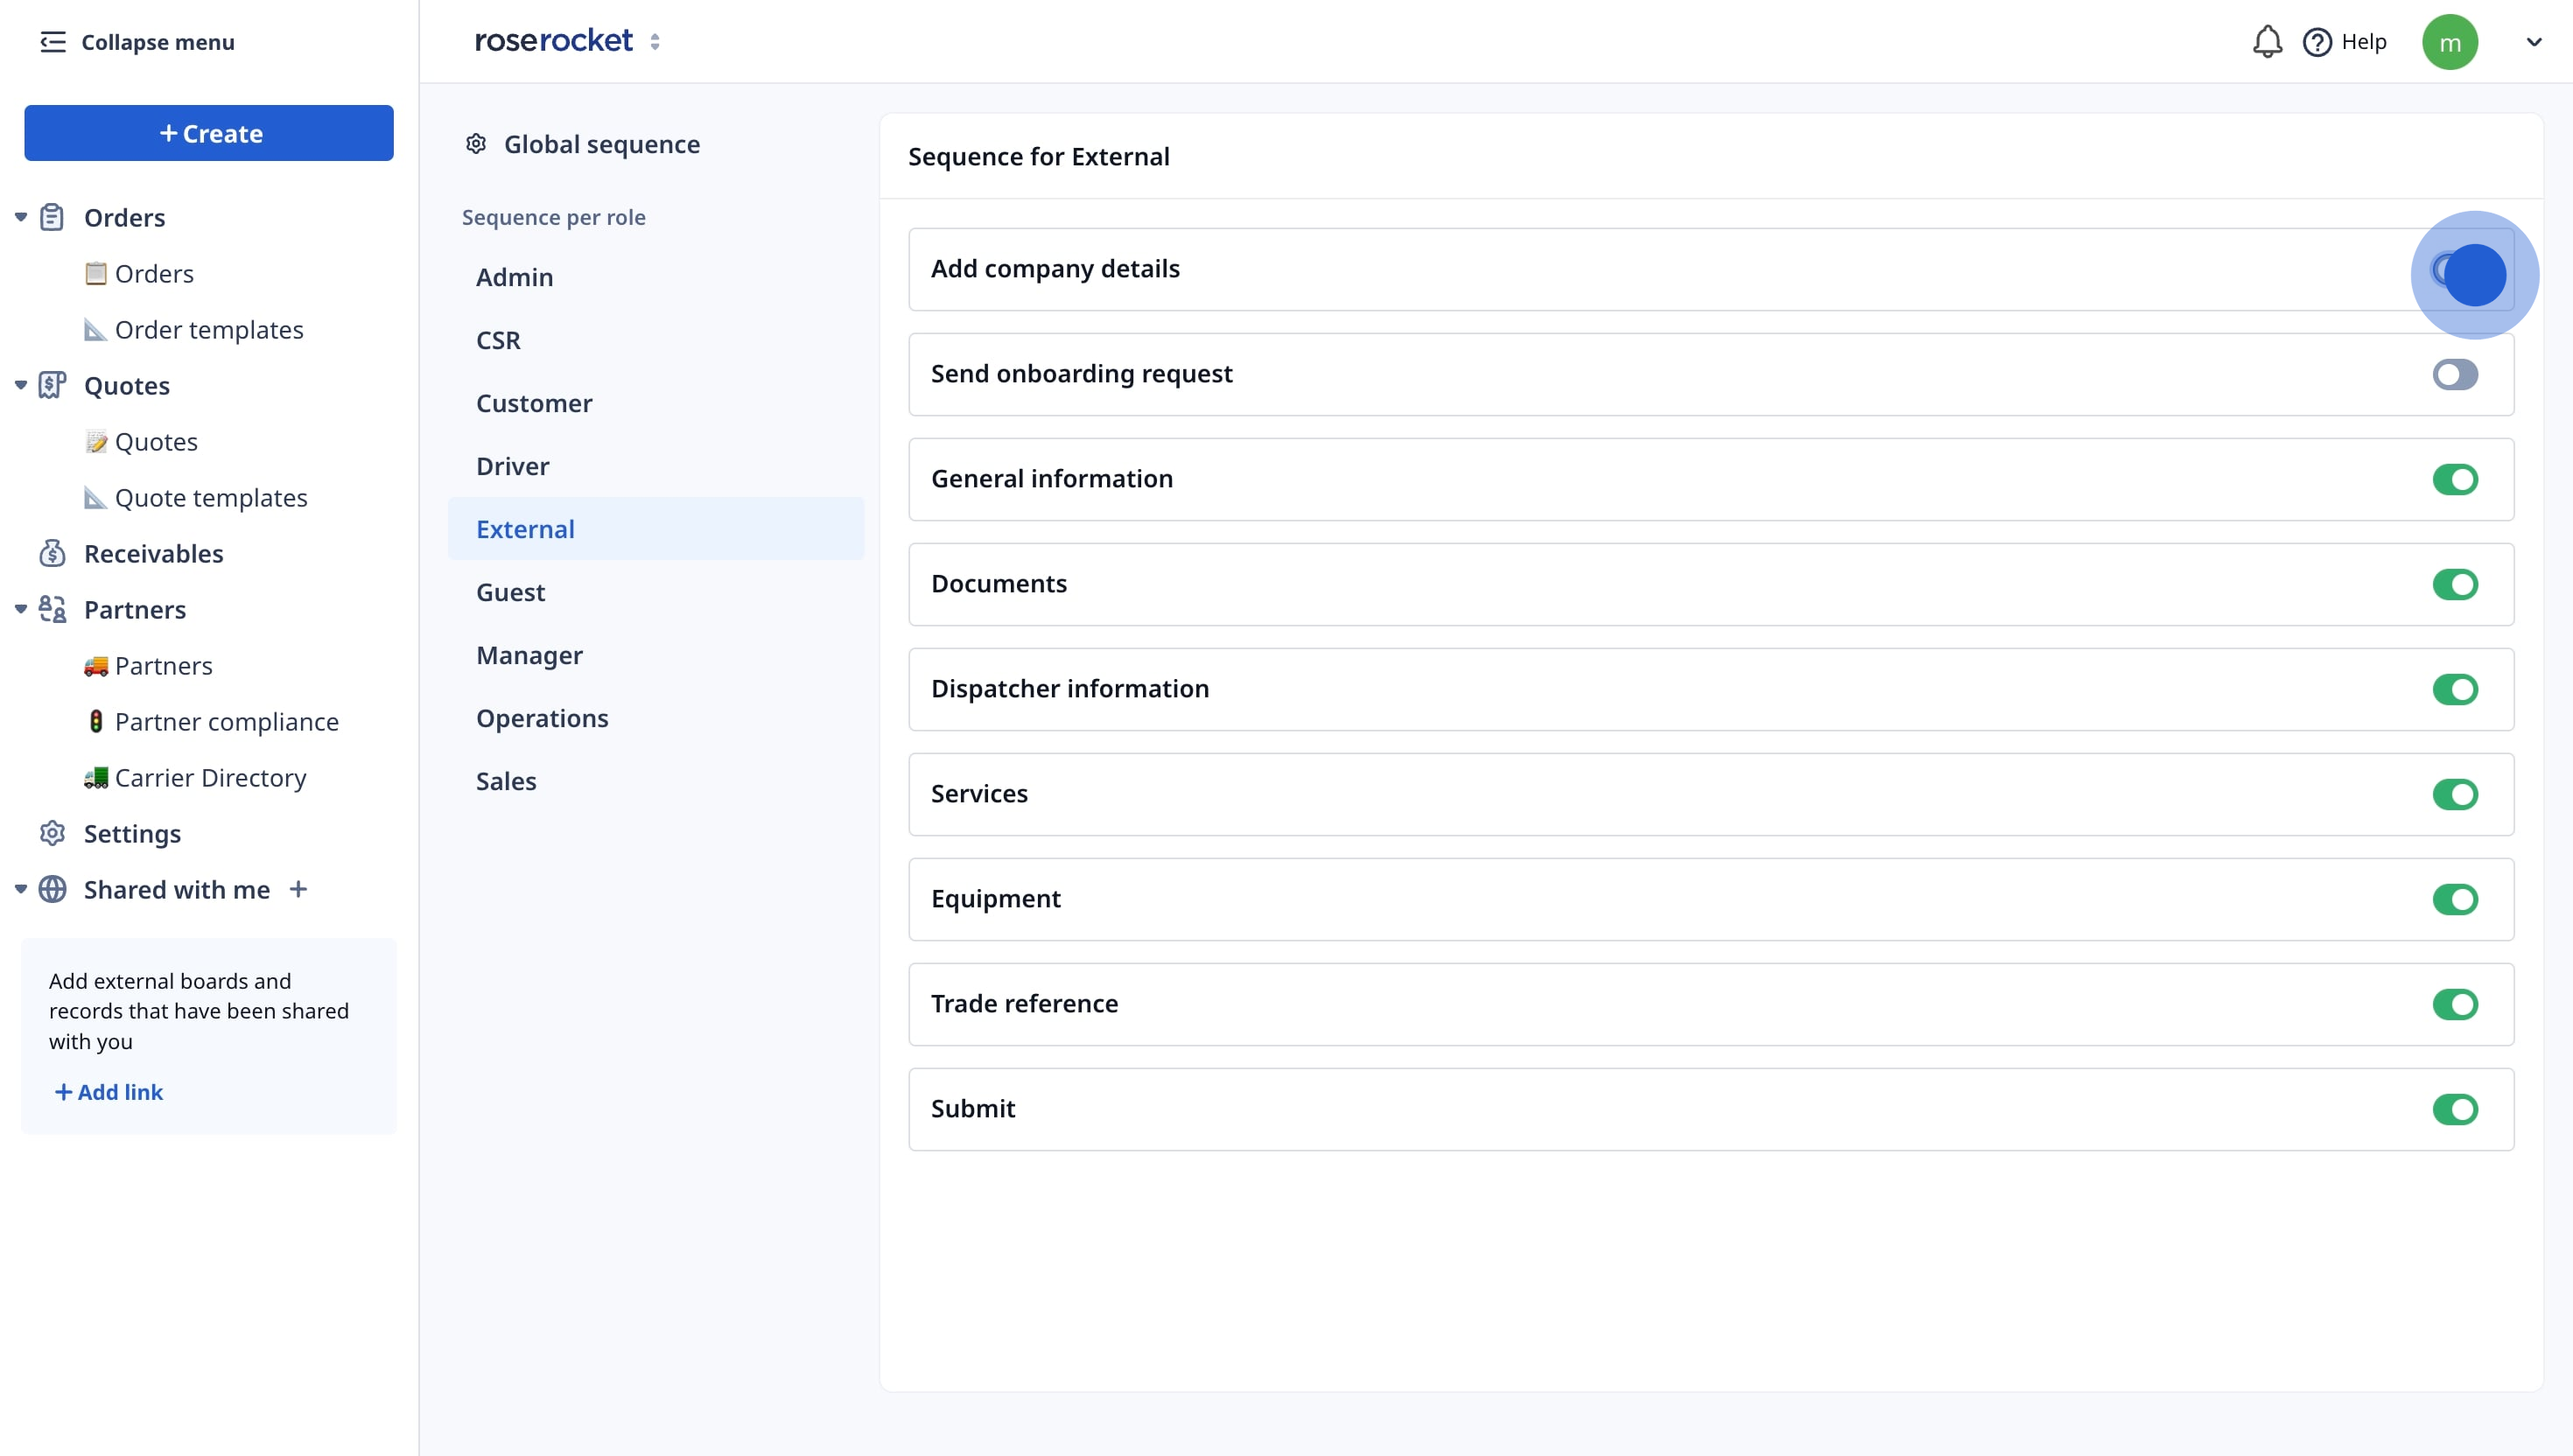Collapse the Partners section arrow
Viewport: 2573px width, 1456px height.
click(20, 609)
